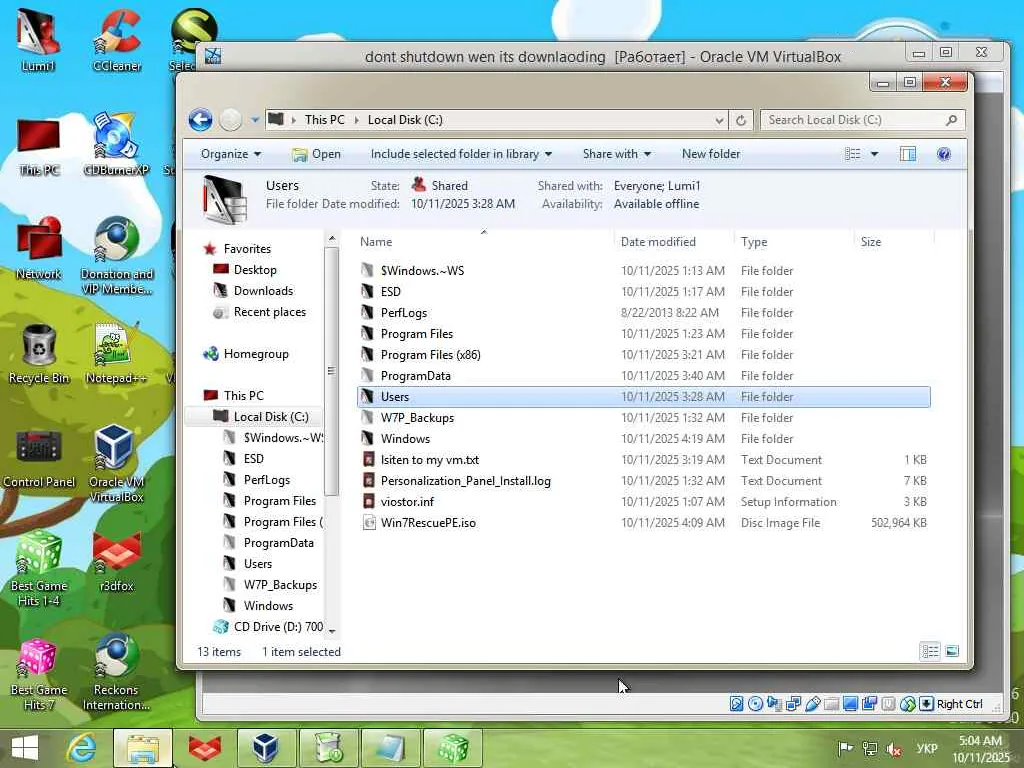The image size is (1024, 768).
Task: Click Local Disk (C:) breadcrumb segment
Action: (x=405, y=120)
